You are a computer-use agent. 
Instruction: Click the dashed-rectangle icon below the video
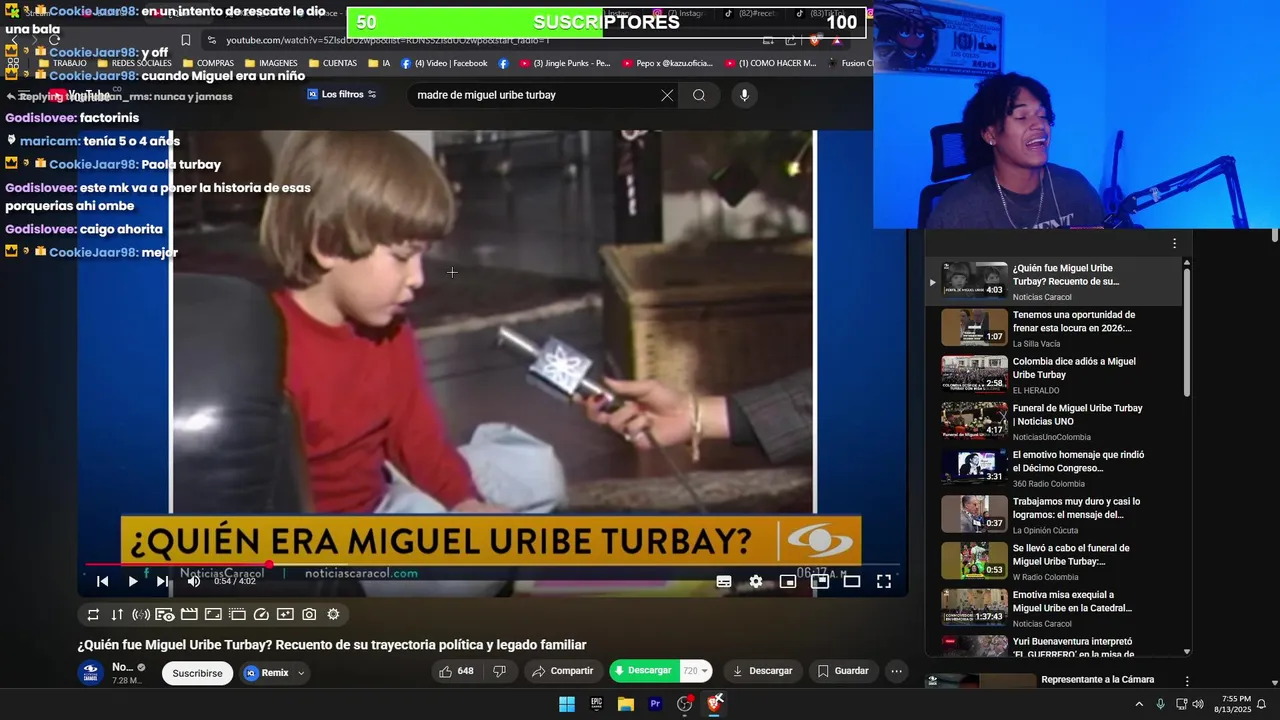(237, 614)
